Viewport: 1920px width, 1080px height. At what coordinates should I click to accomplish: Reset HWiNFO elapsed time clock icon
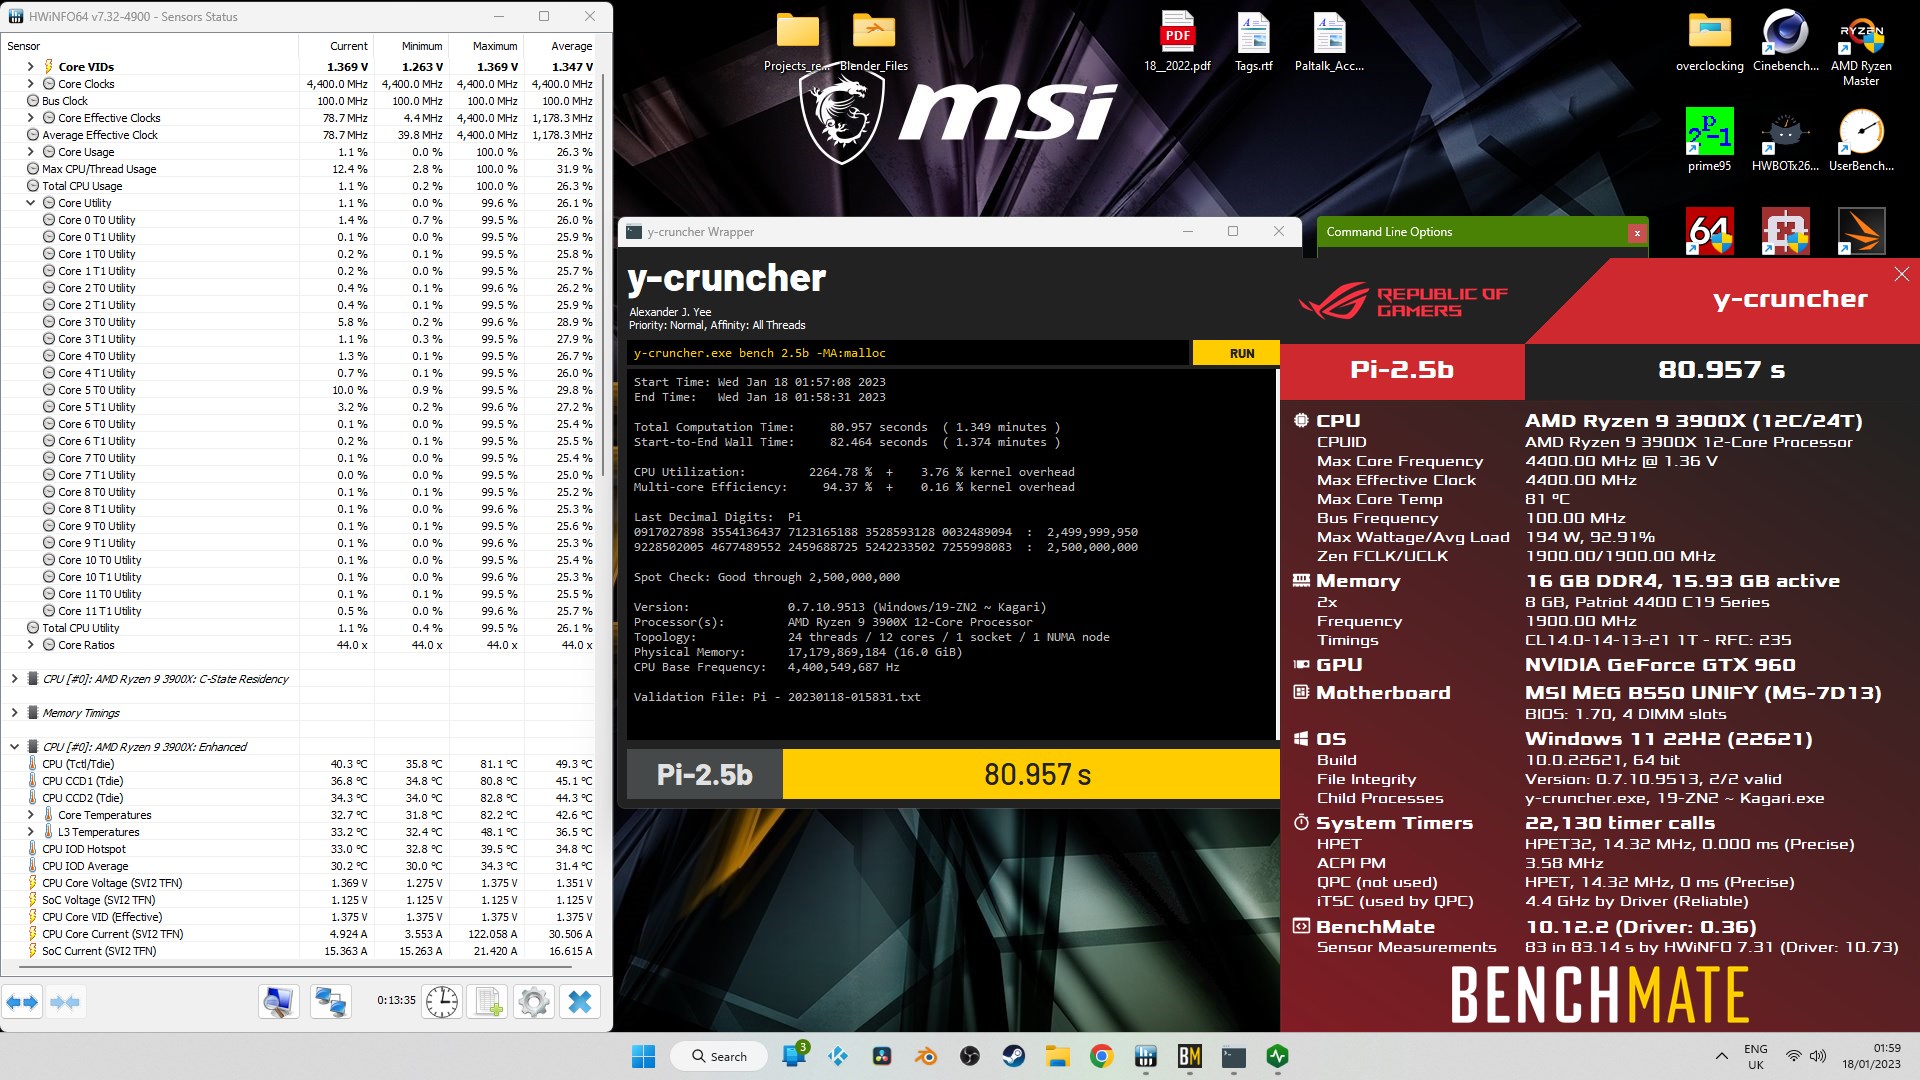[441, 1002]
